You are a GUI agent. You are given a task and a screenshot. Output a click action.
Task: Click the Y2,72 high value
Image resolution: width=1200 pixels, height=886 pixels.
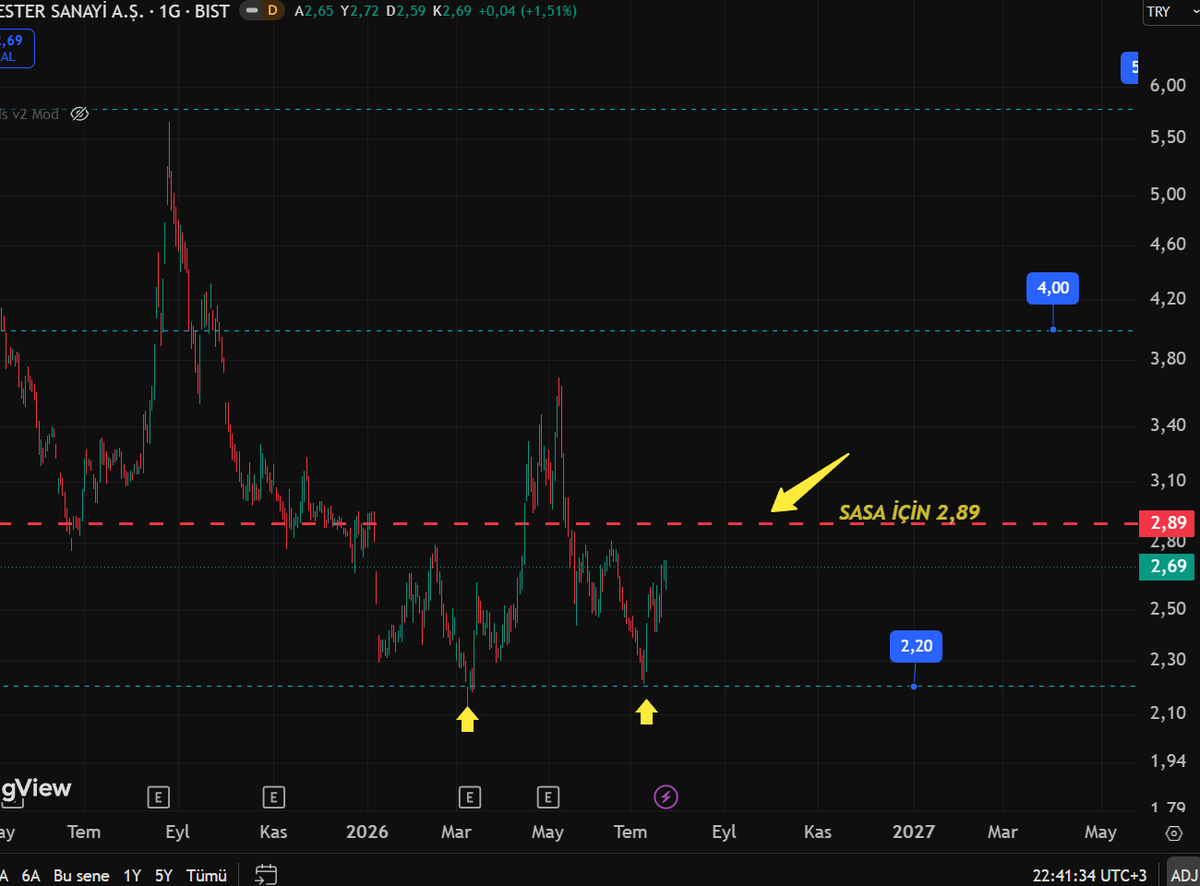360,12
